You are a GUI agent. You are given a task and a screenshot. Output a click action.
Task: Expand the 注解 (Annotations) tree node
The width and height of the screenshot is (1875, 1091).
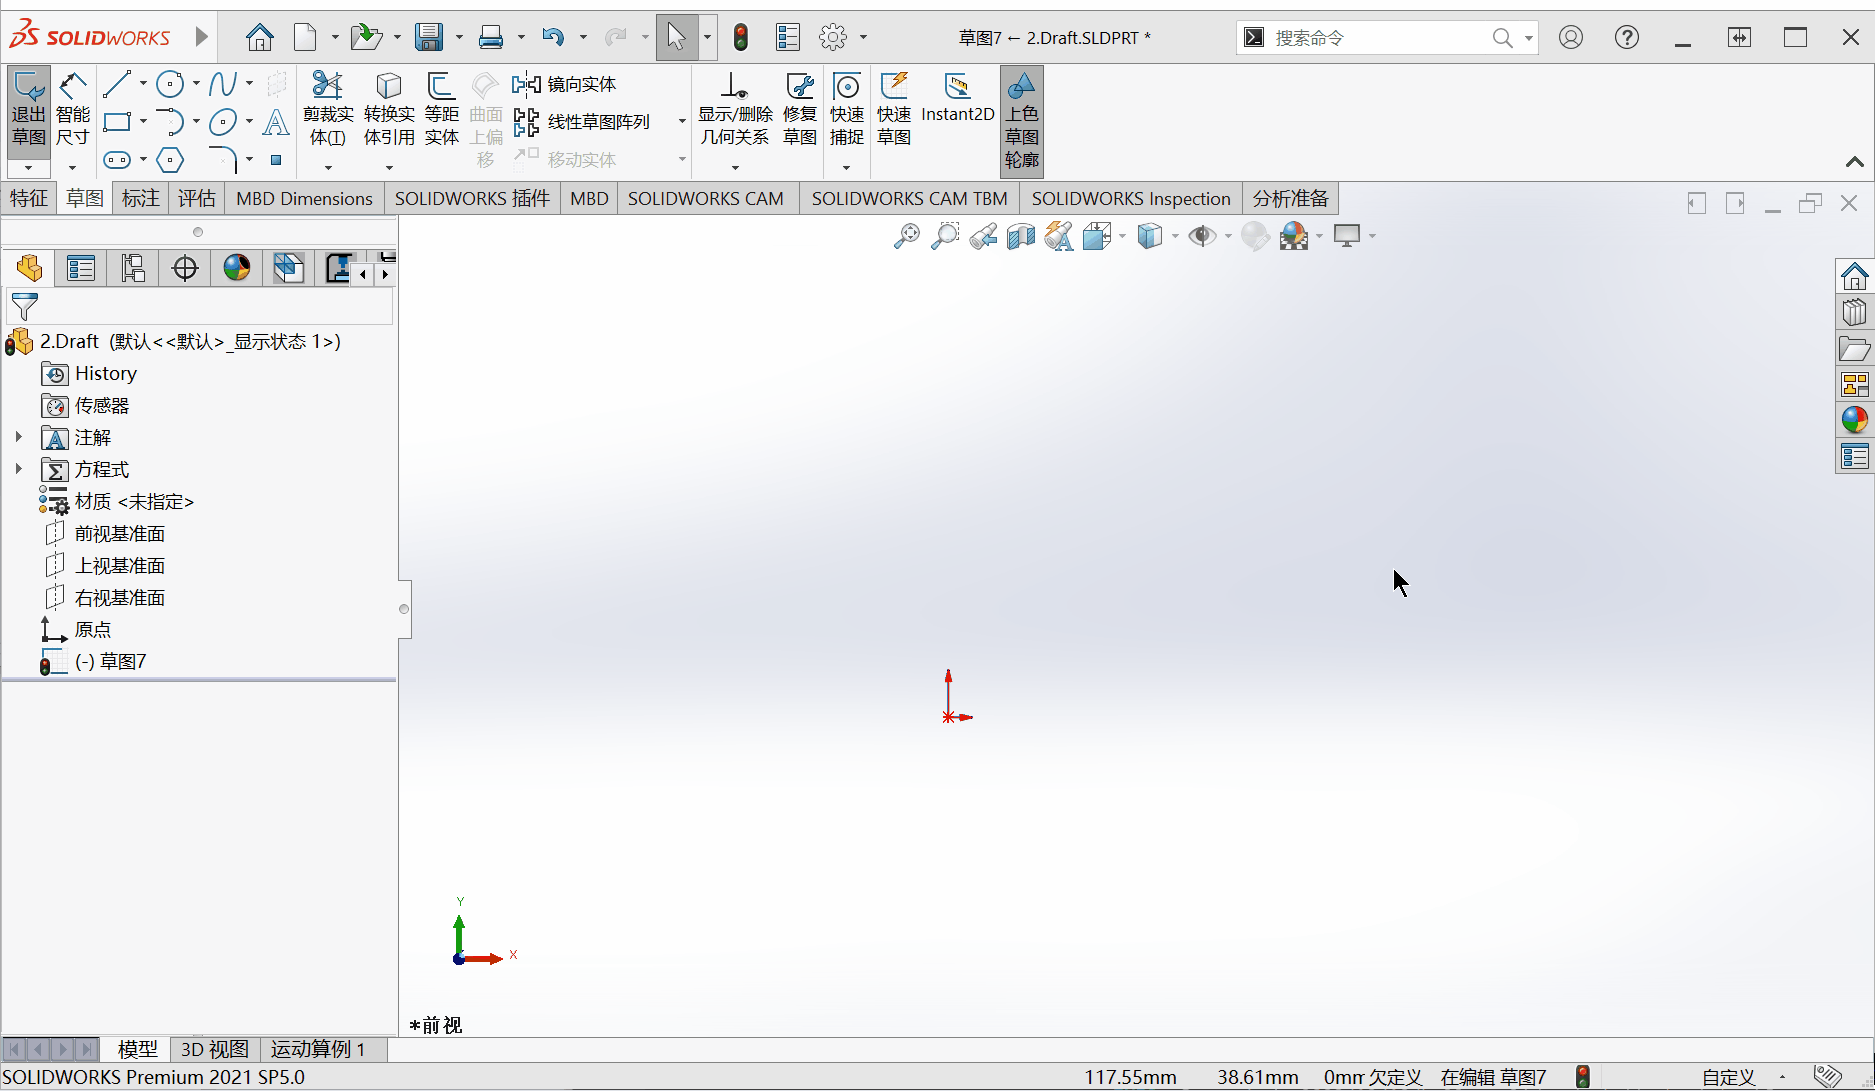coord(18,437)
